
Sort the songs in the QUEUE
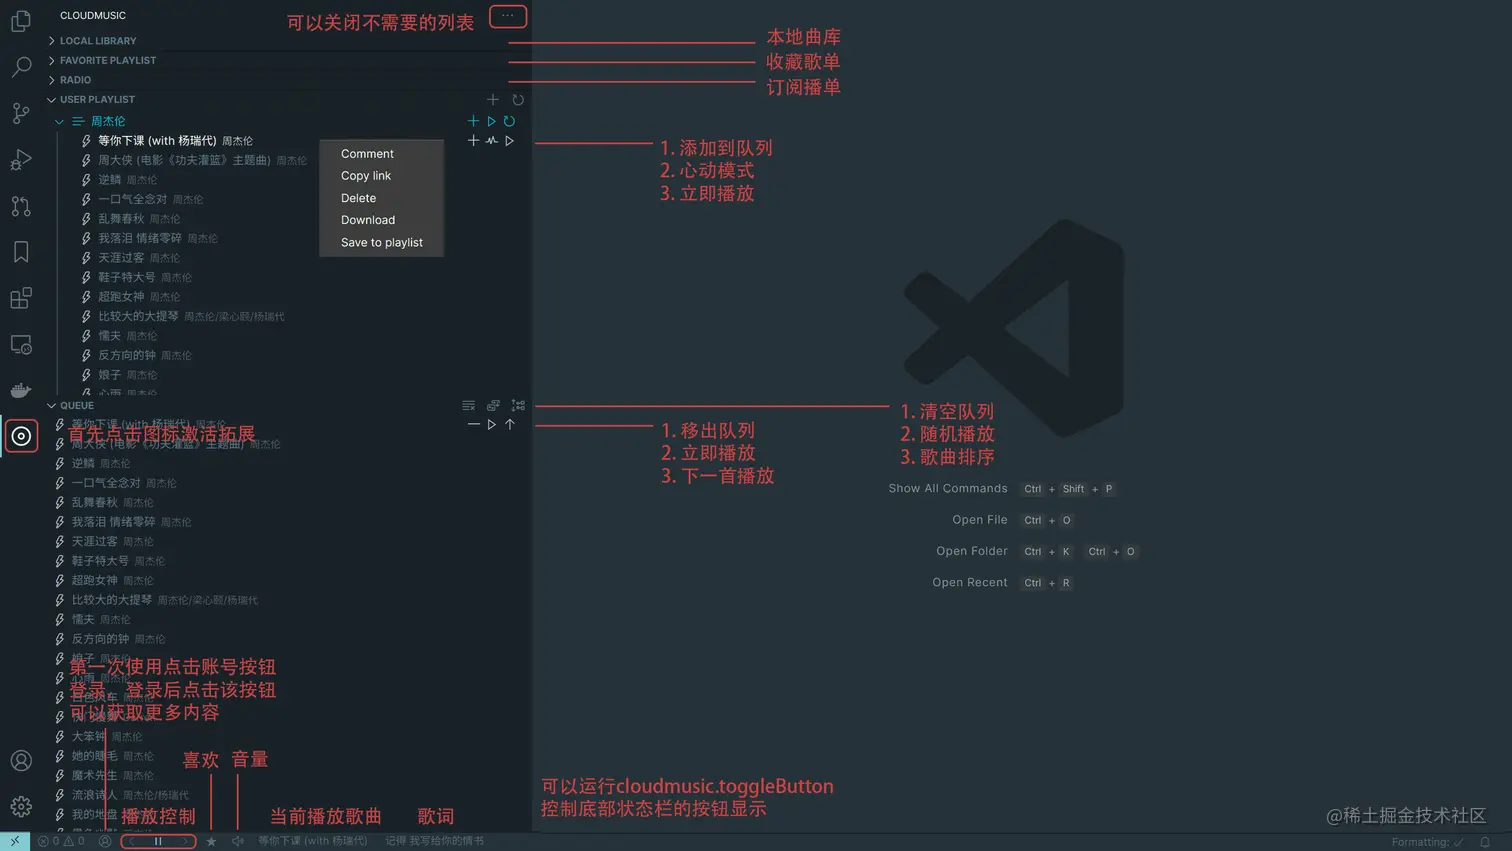tap(517, 405)
